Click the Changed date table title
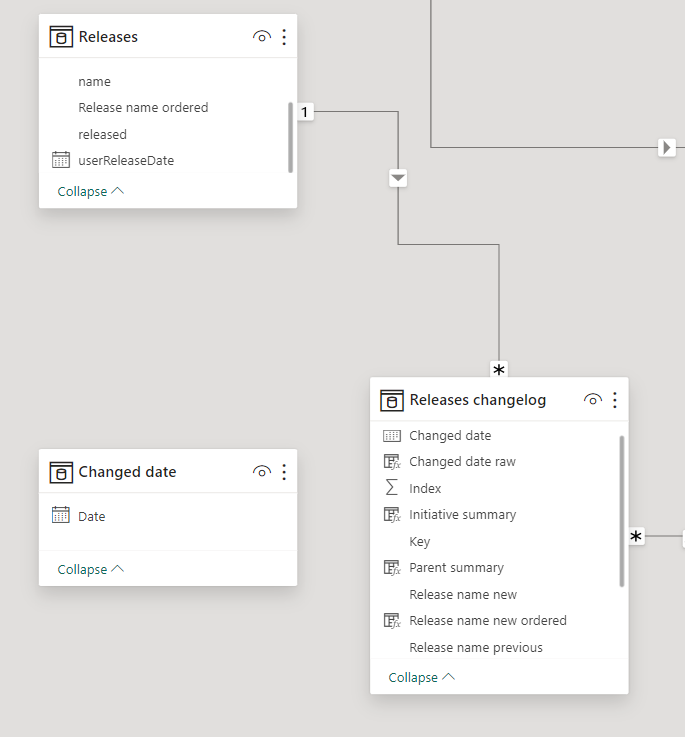This screenshot has height=737, width=685. tap(127, 472)
